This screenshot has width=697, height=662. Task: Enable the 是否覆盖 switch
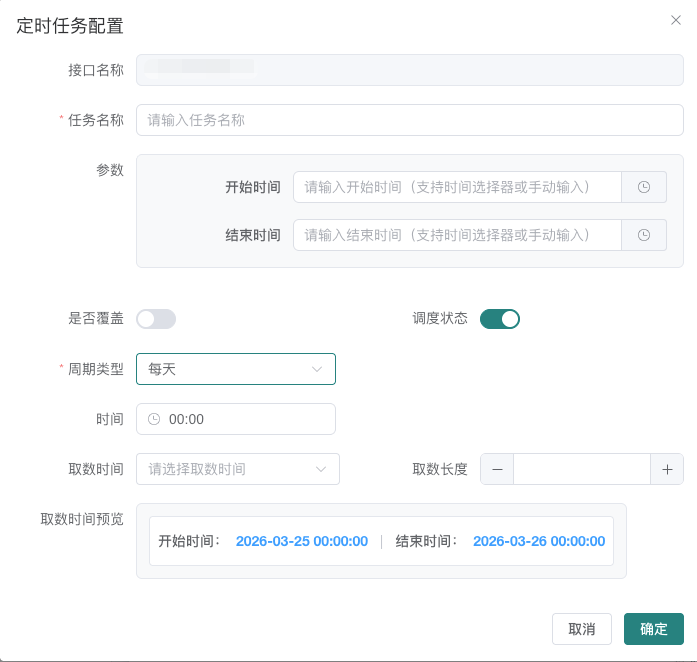156,319
